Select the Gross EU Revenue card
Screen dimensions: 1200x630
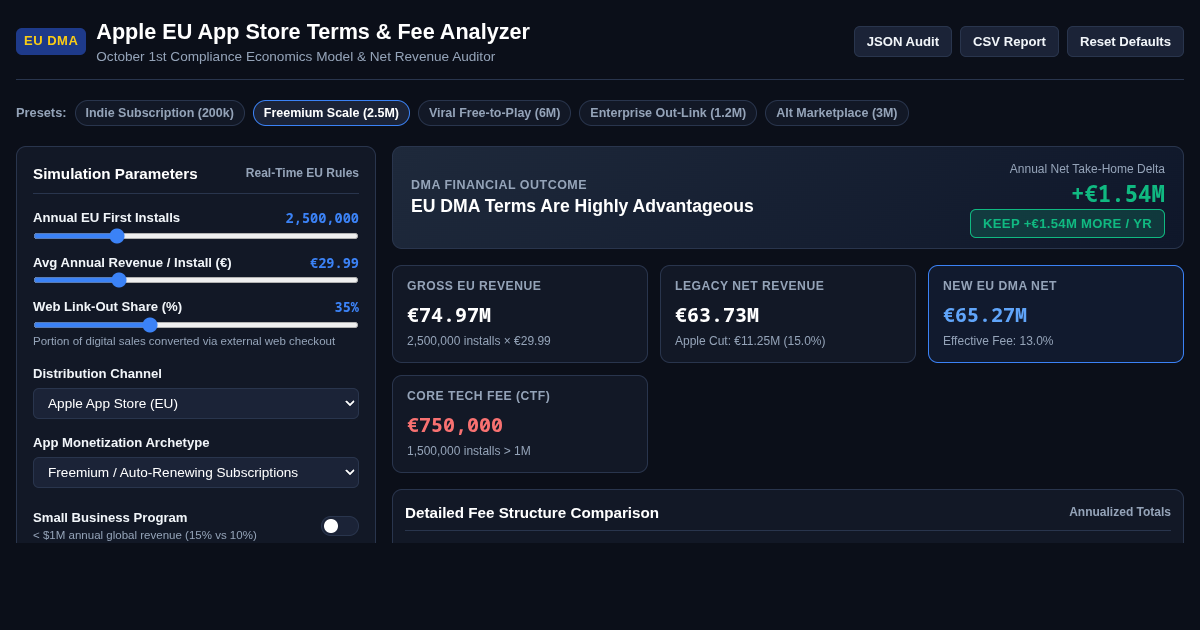(x=520, y=314)
